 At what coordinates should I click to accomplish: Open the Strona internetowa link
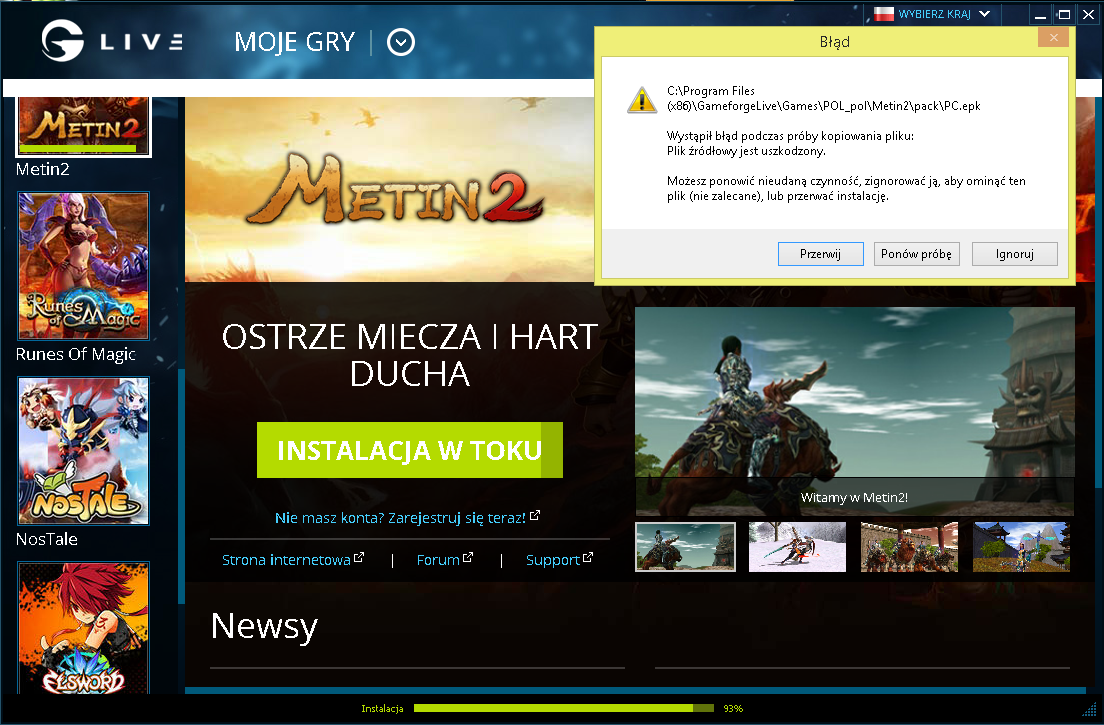(x=286, y=560)
